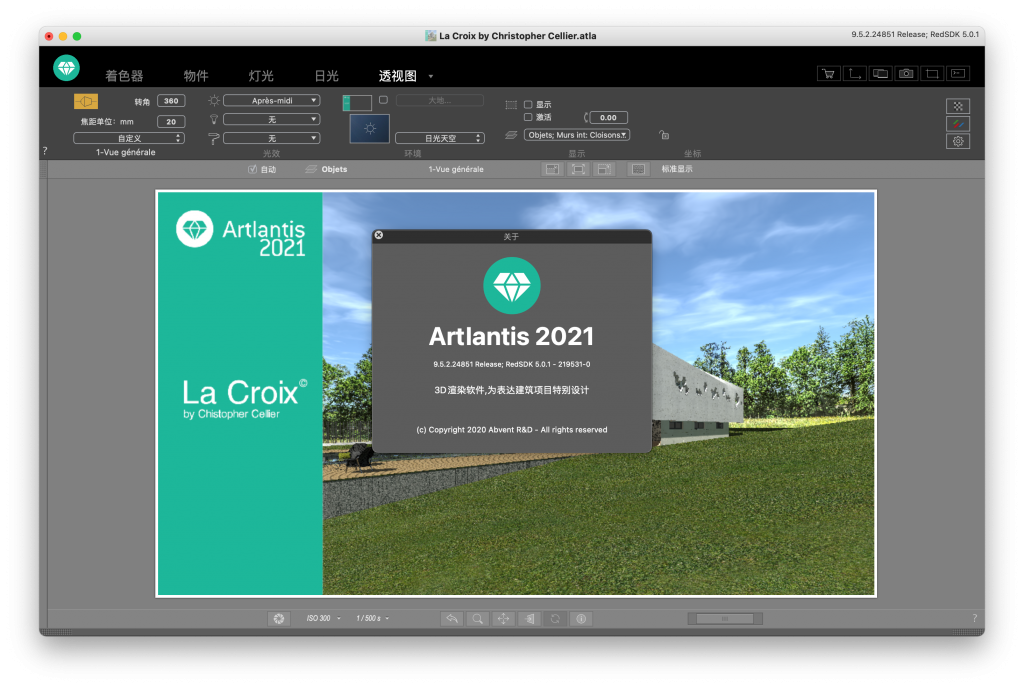Click the camera render icon
Image resolution: width=1024 pixels, height=688 pixels.
pos(906,73)
